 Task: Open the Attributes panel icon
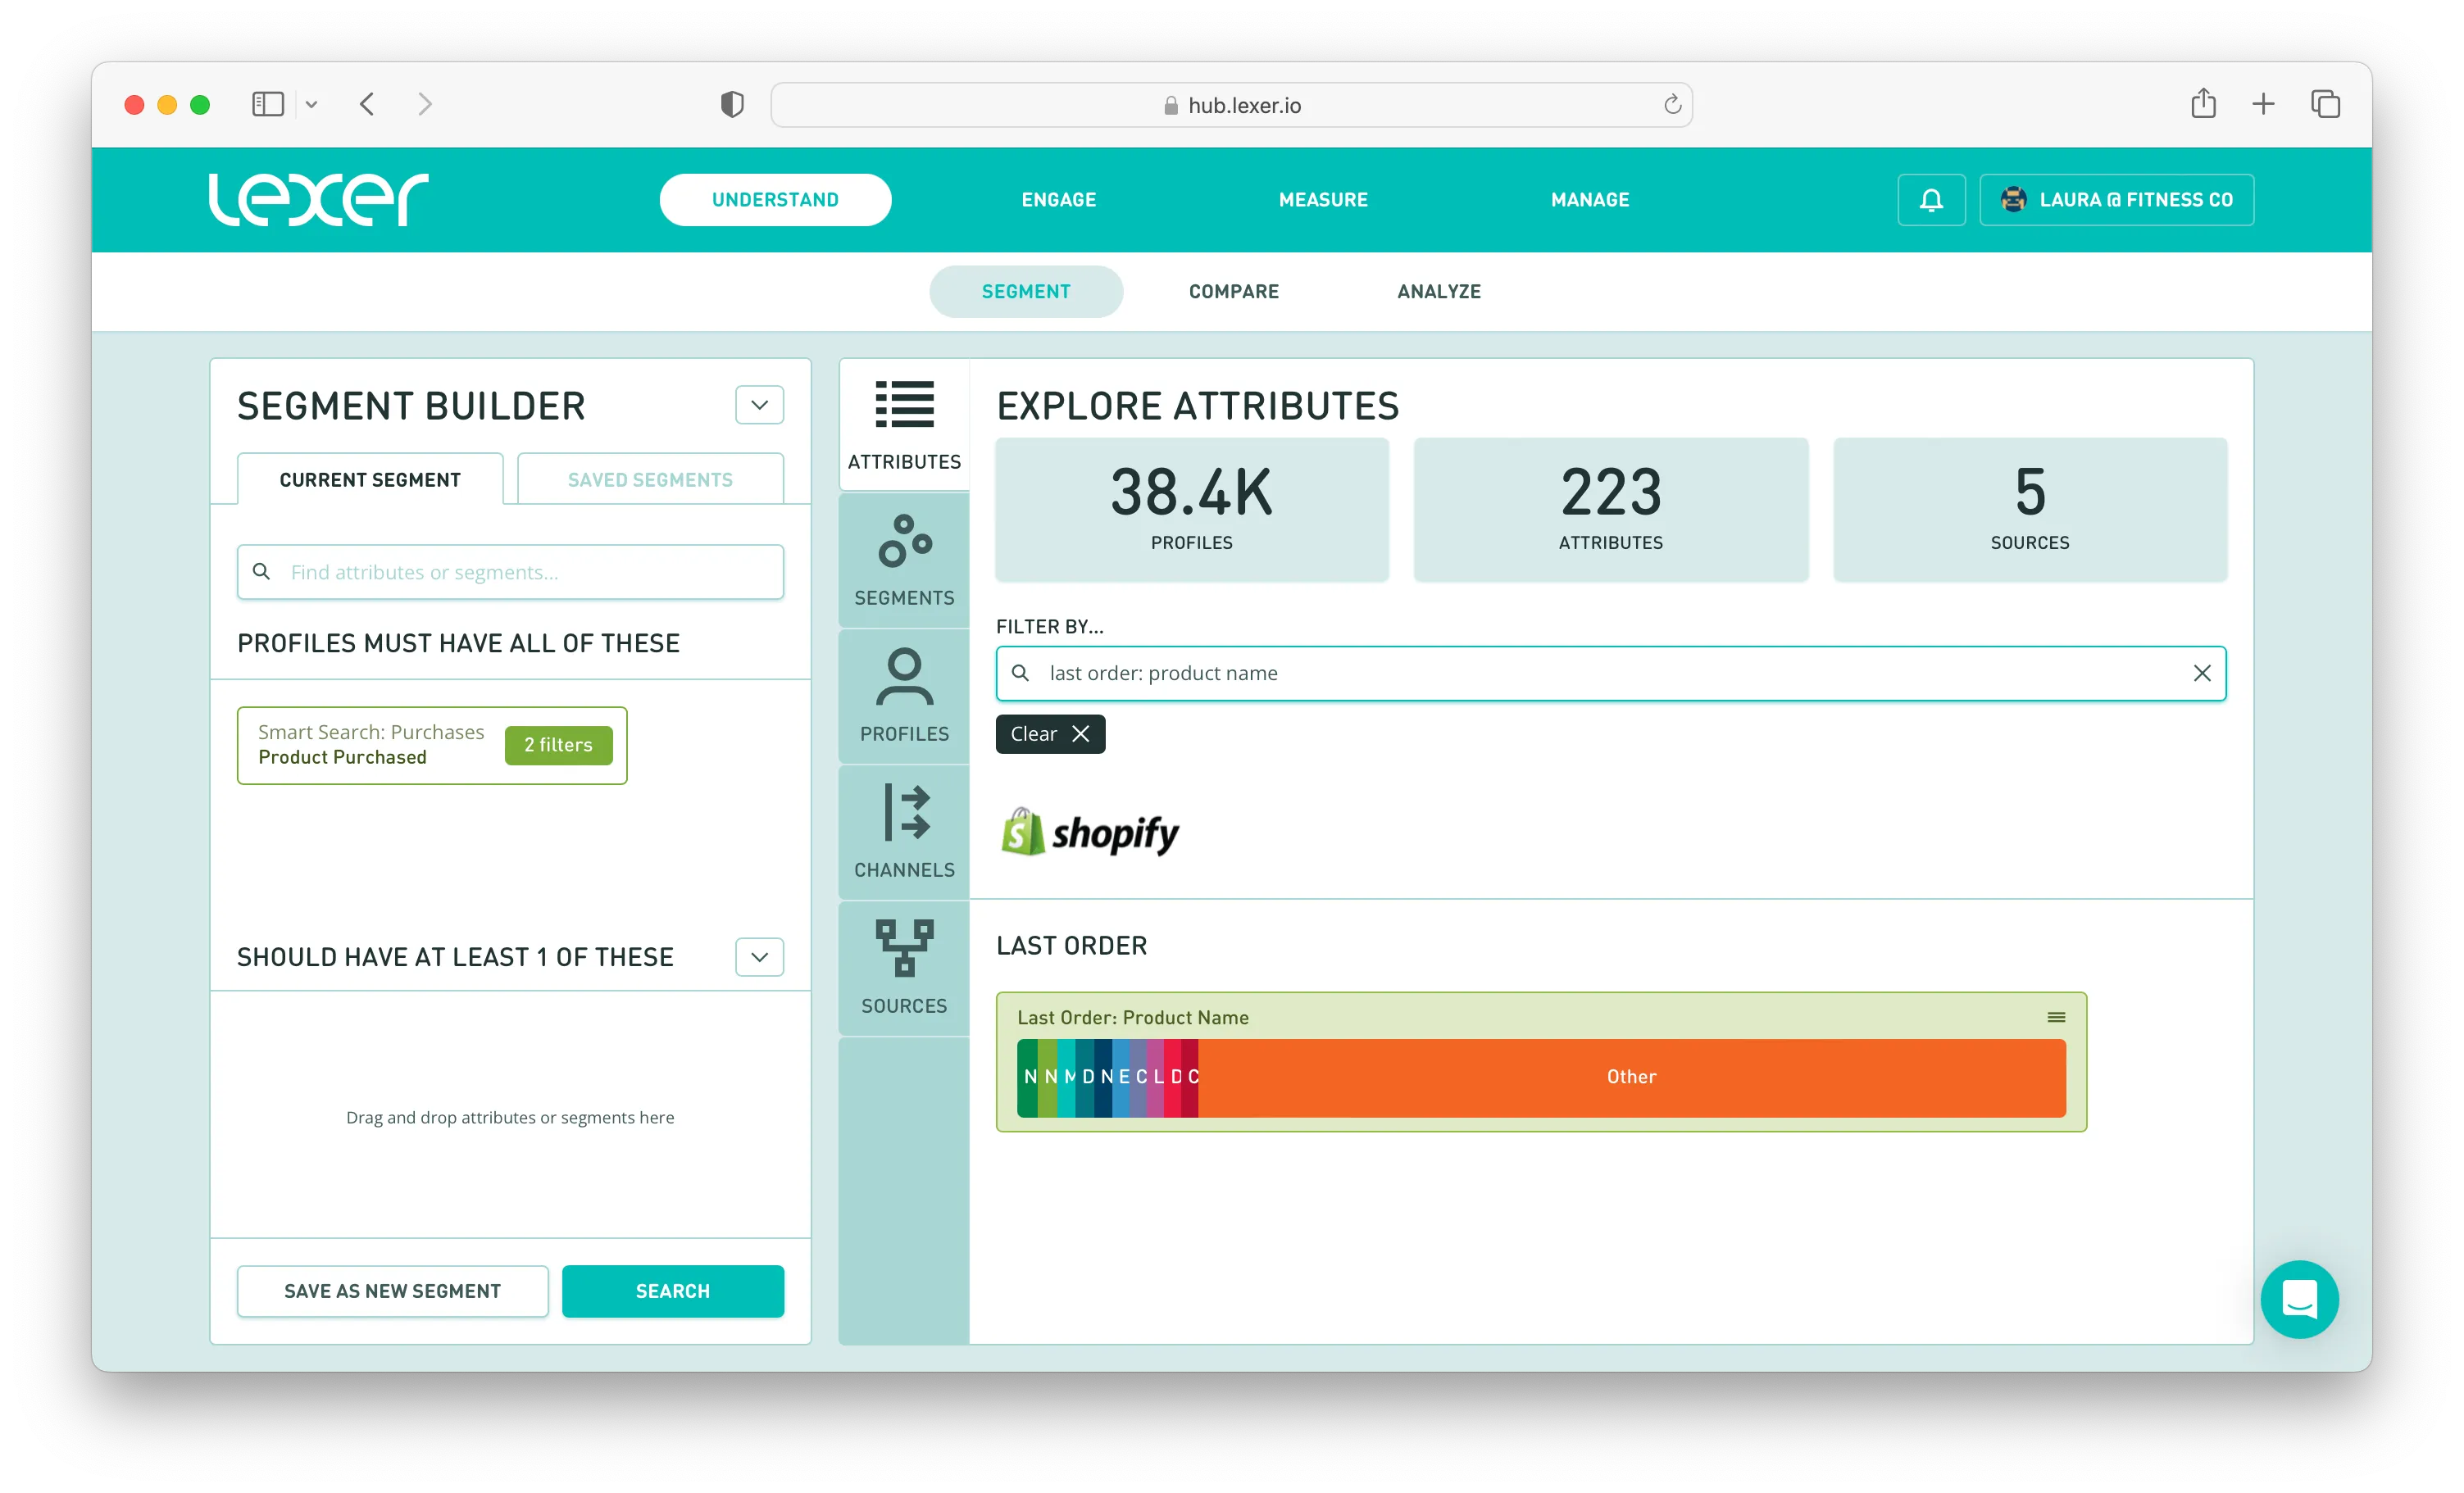coord(904,424)
